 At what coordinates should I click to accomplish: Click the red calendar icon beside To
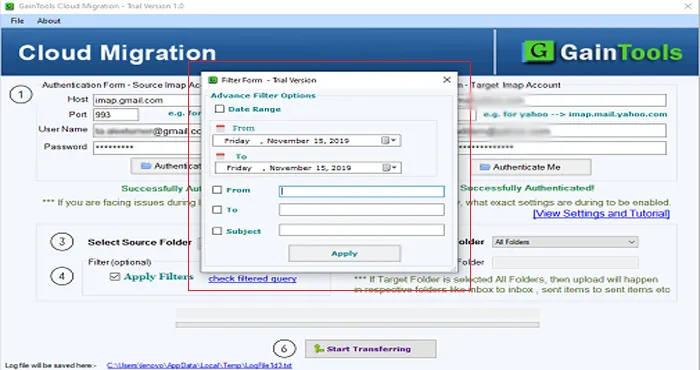[x=221, y=157]
